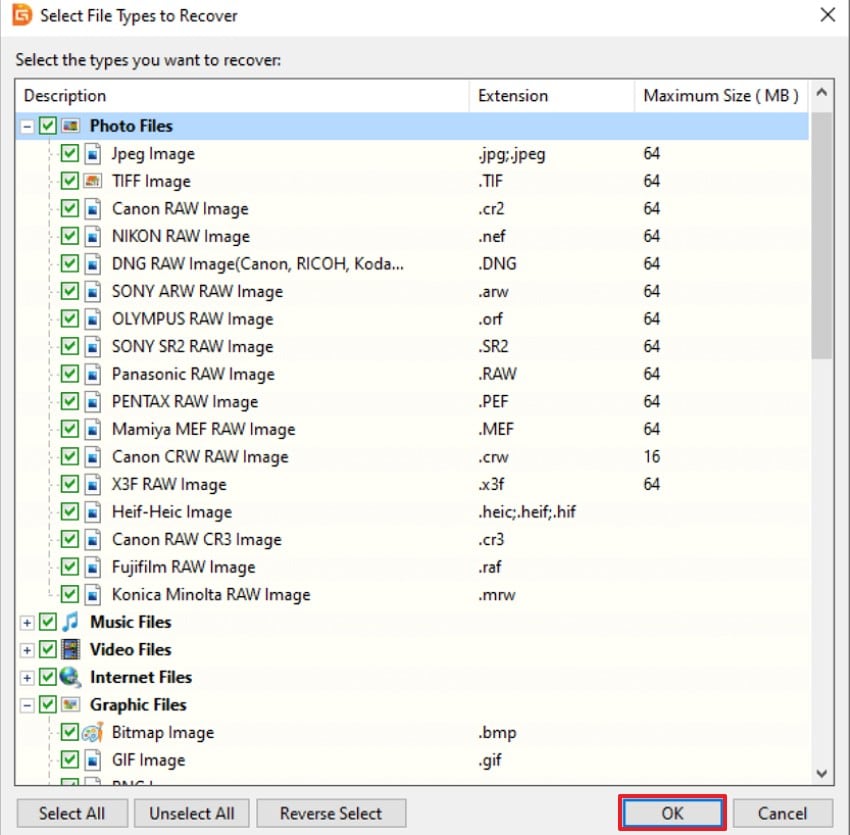Click the Internet Files globe icon
The height and width of the screenshot is (835, 850).
pyautogui.click(x=70, y=677)
